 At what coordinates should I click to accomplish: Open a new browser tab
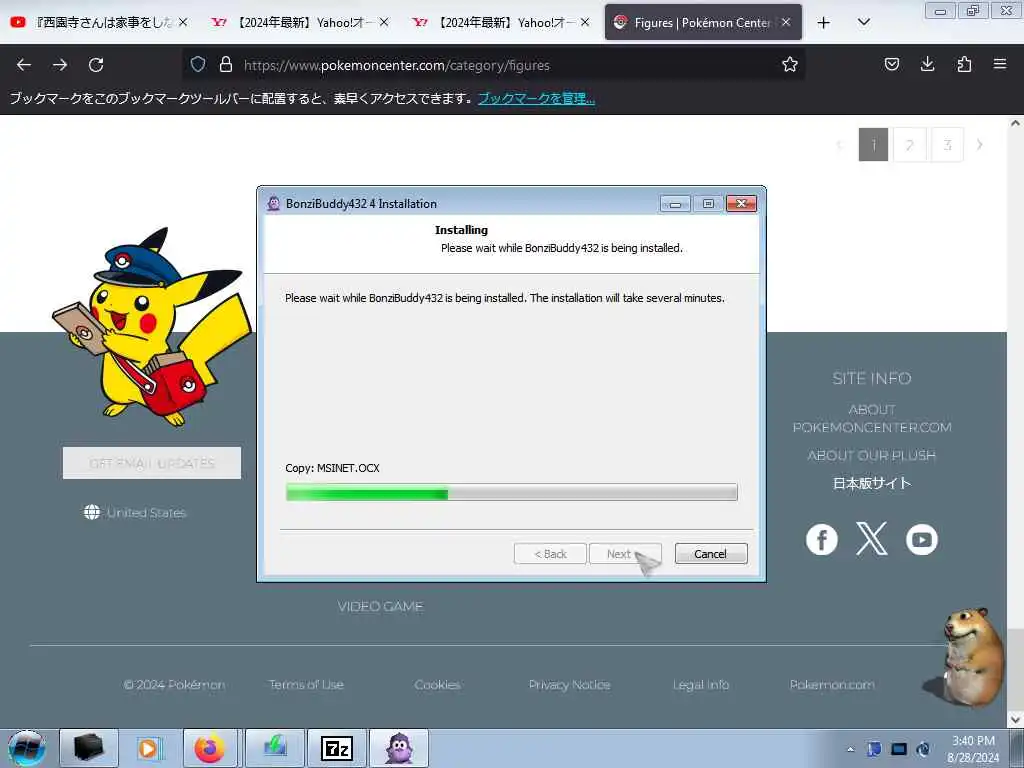(824, 23)
